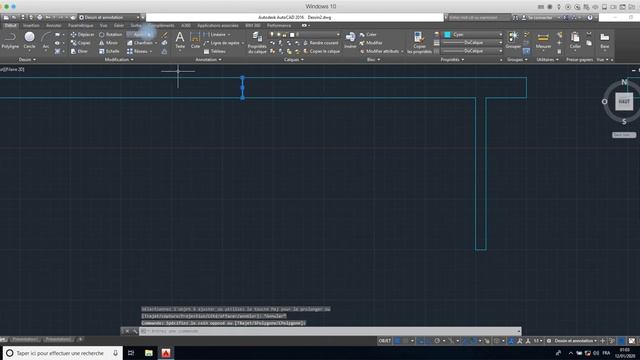
Task: Click the Mesurer utility tool
Action: click(543, 40)
